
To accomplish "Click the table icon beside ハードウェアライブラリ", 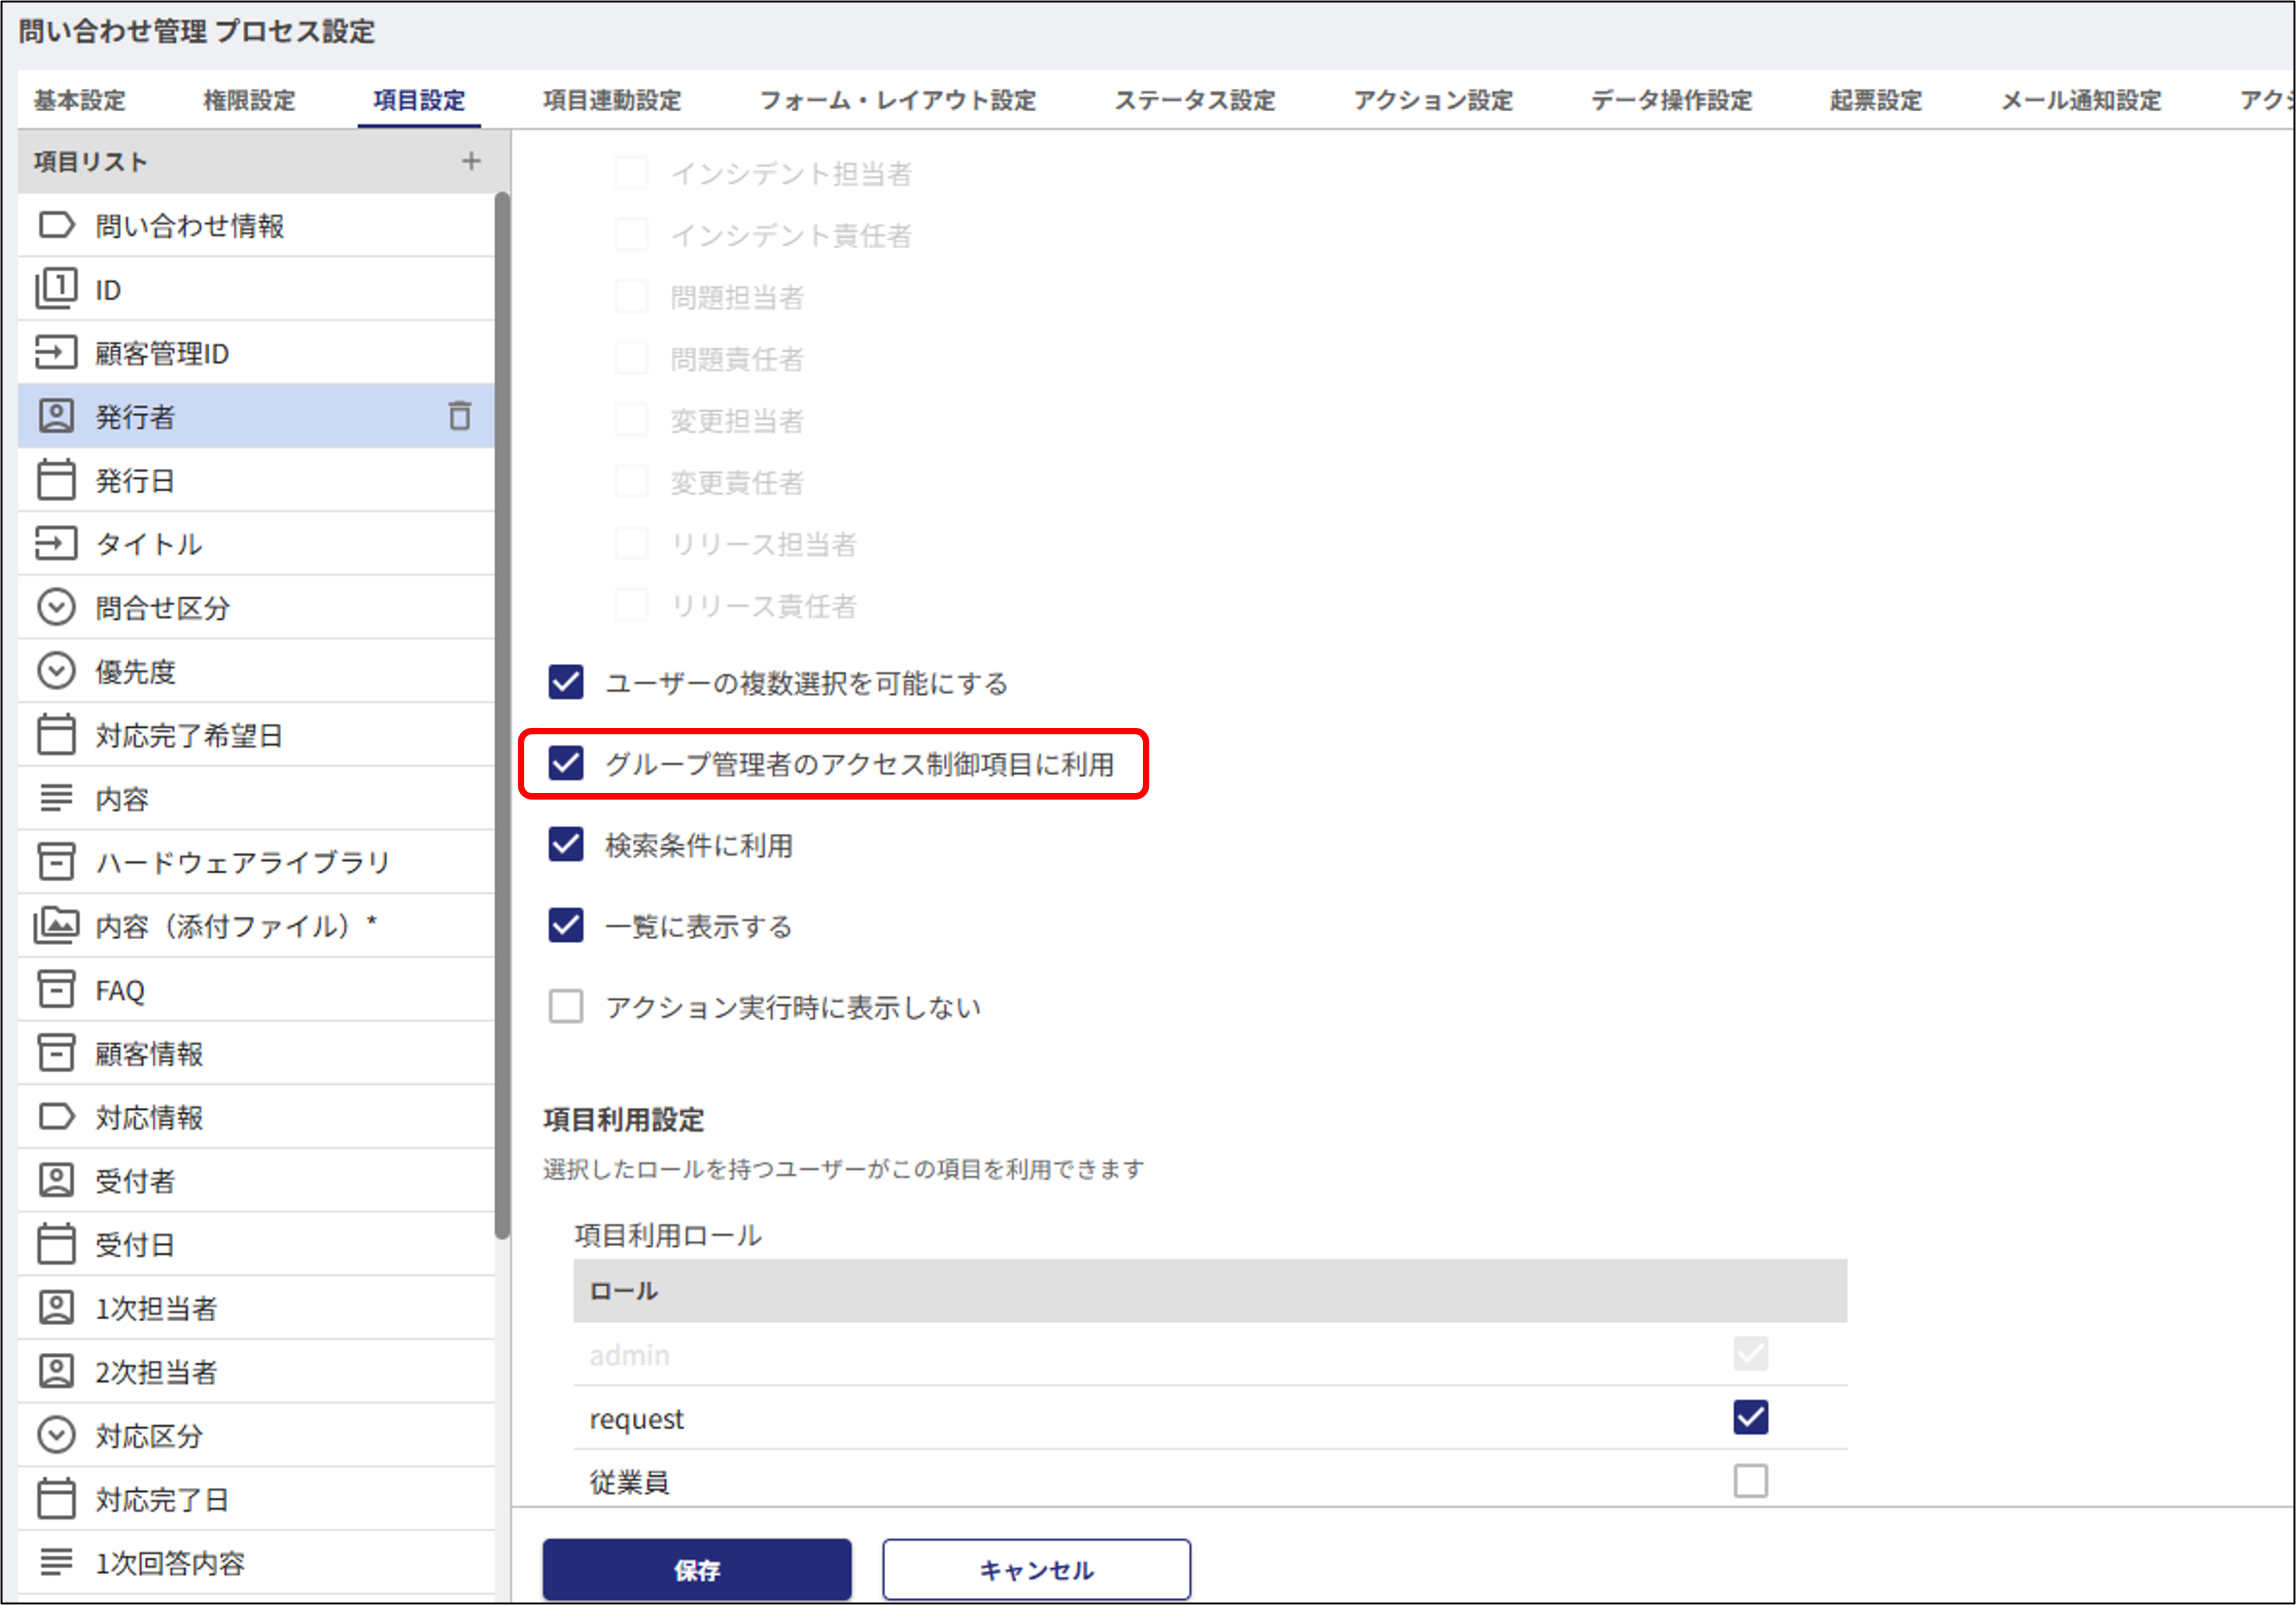I will [x=56, y=861].
